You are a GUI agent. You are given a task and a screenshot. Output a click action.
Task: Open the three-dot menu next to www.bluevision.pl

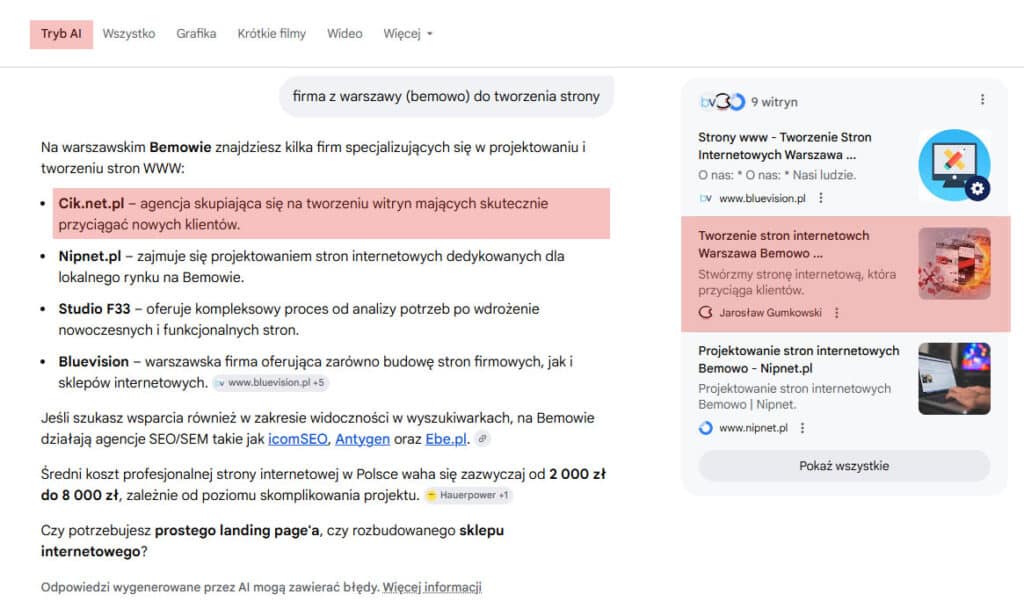point(820,198)
